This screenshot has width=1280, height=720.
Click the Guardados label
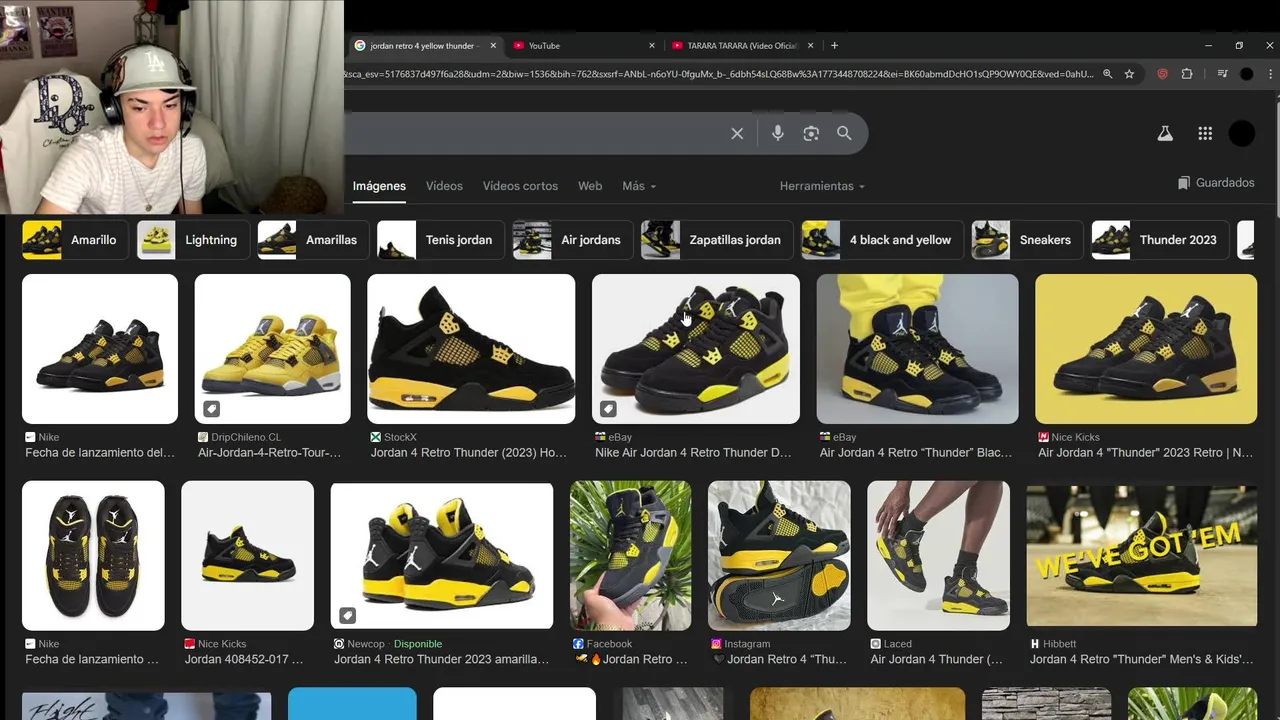1225,183
